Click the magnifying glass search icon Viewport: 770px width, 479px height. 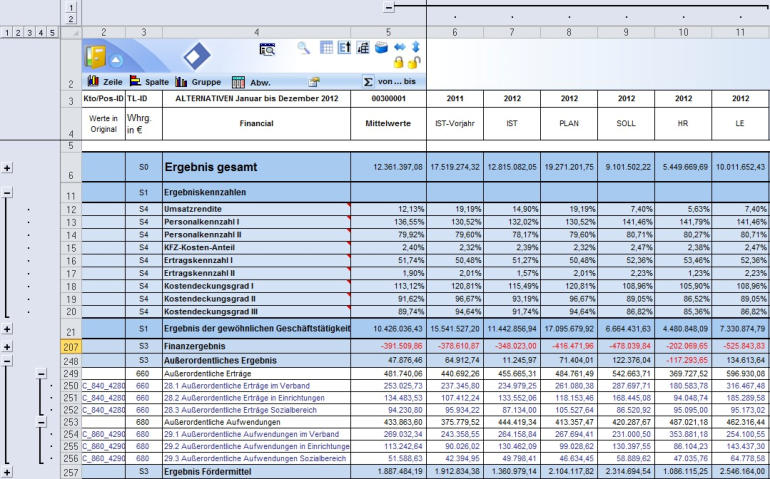pos(304,47)
